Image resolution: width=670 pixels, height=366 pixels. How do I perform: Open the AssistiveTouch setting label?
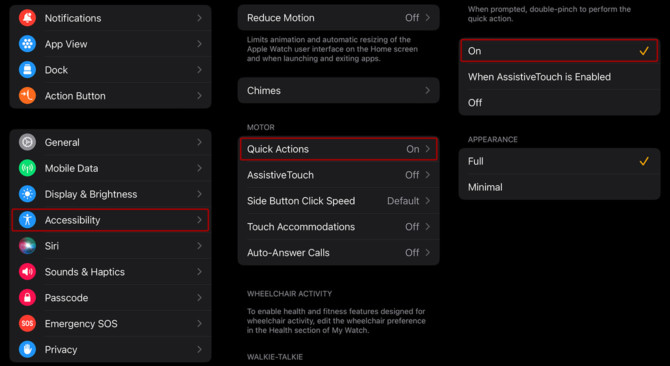[280, 175]
